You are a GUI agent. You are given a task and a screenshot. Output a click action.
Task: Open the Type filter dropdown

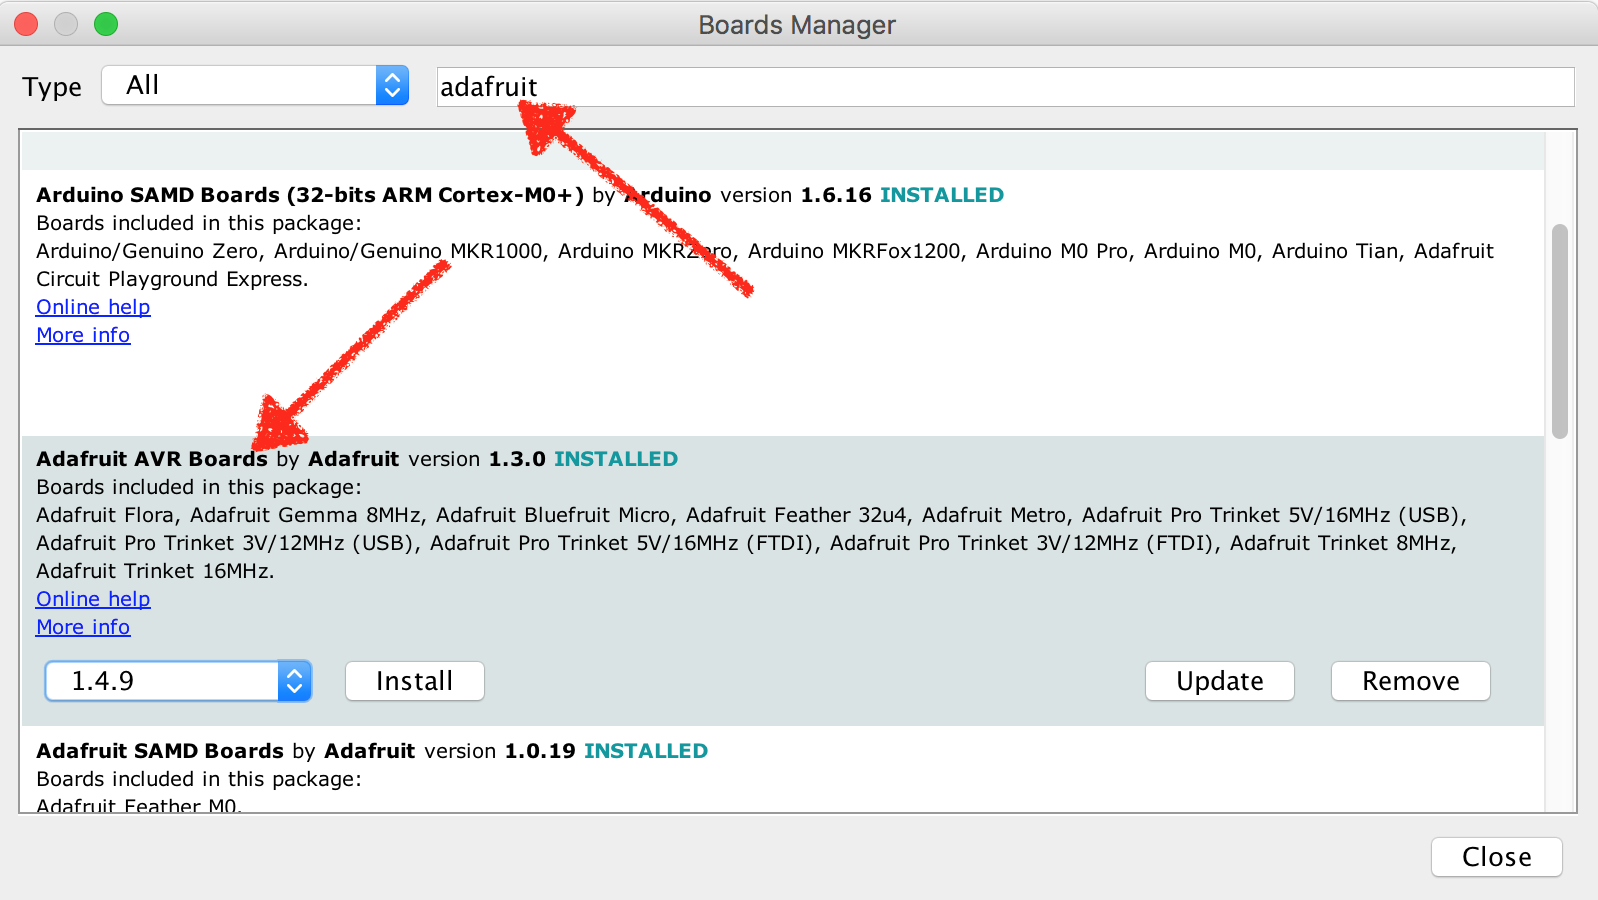coord(255,85)
